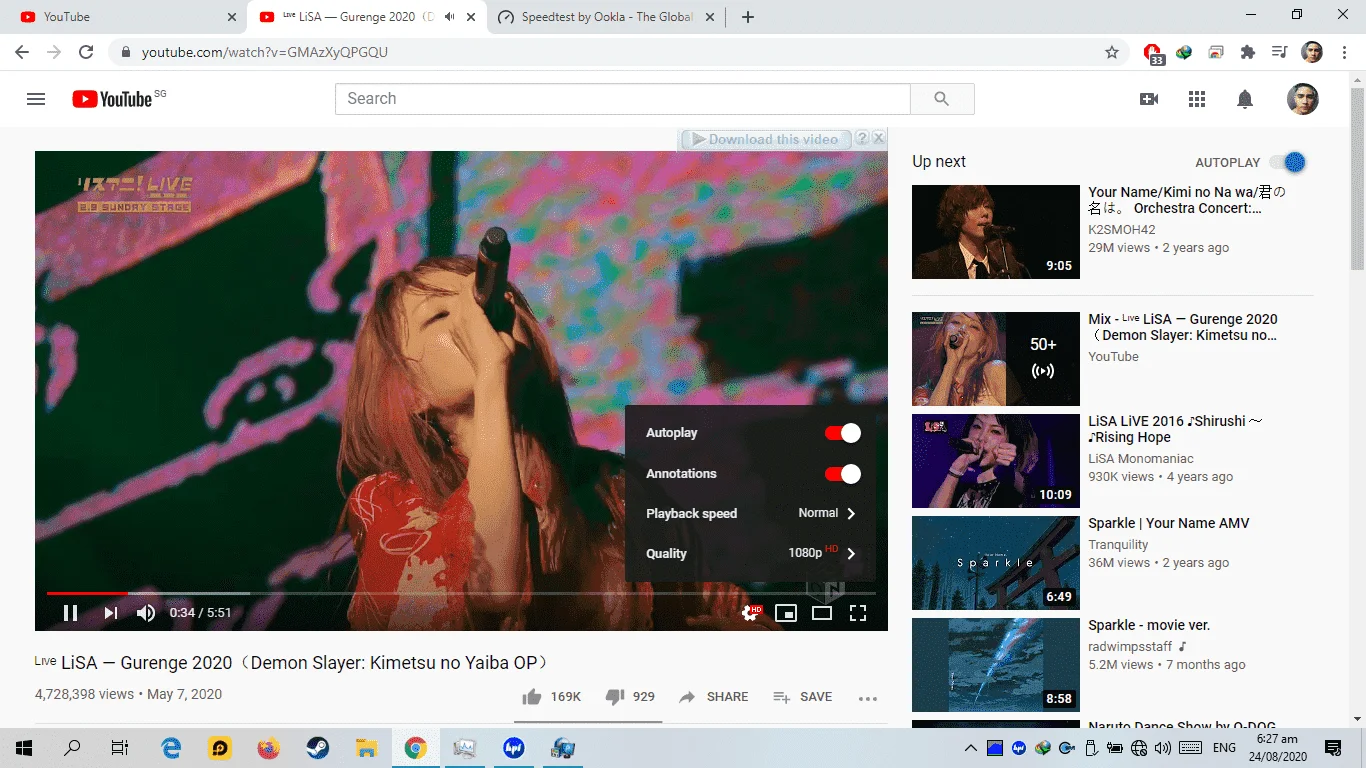The image size is (1366, 768).
Task: Go back in browser history
Action: coord(22,52)
